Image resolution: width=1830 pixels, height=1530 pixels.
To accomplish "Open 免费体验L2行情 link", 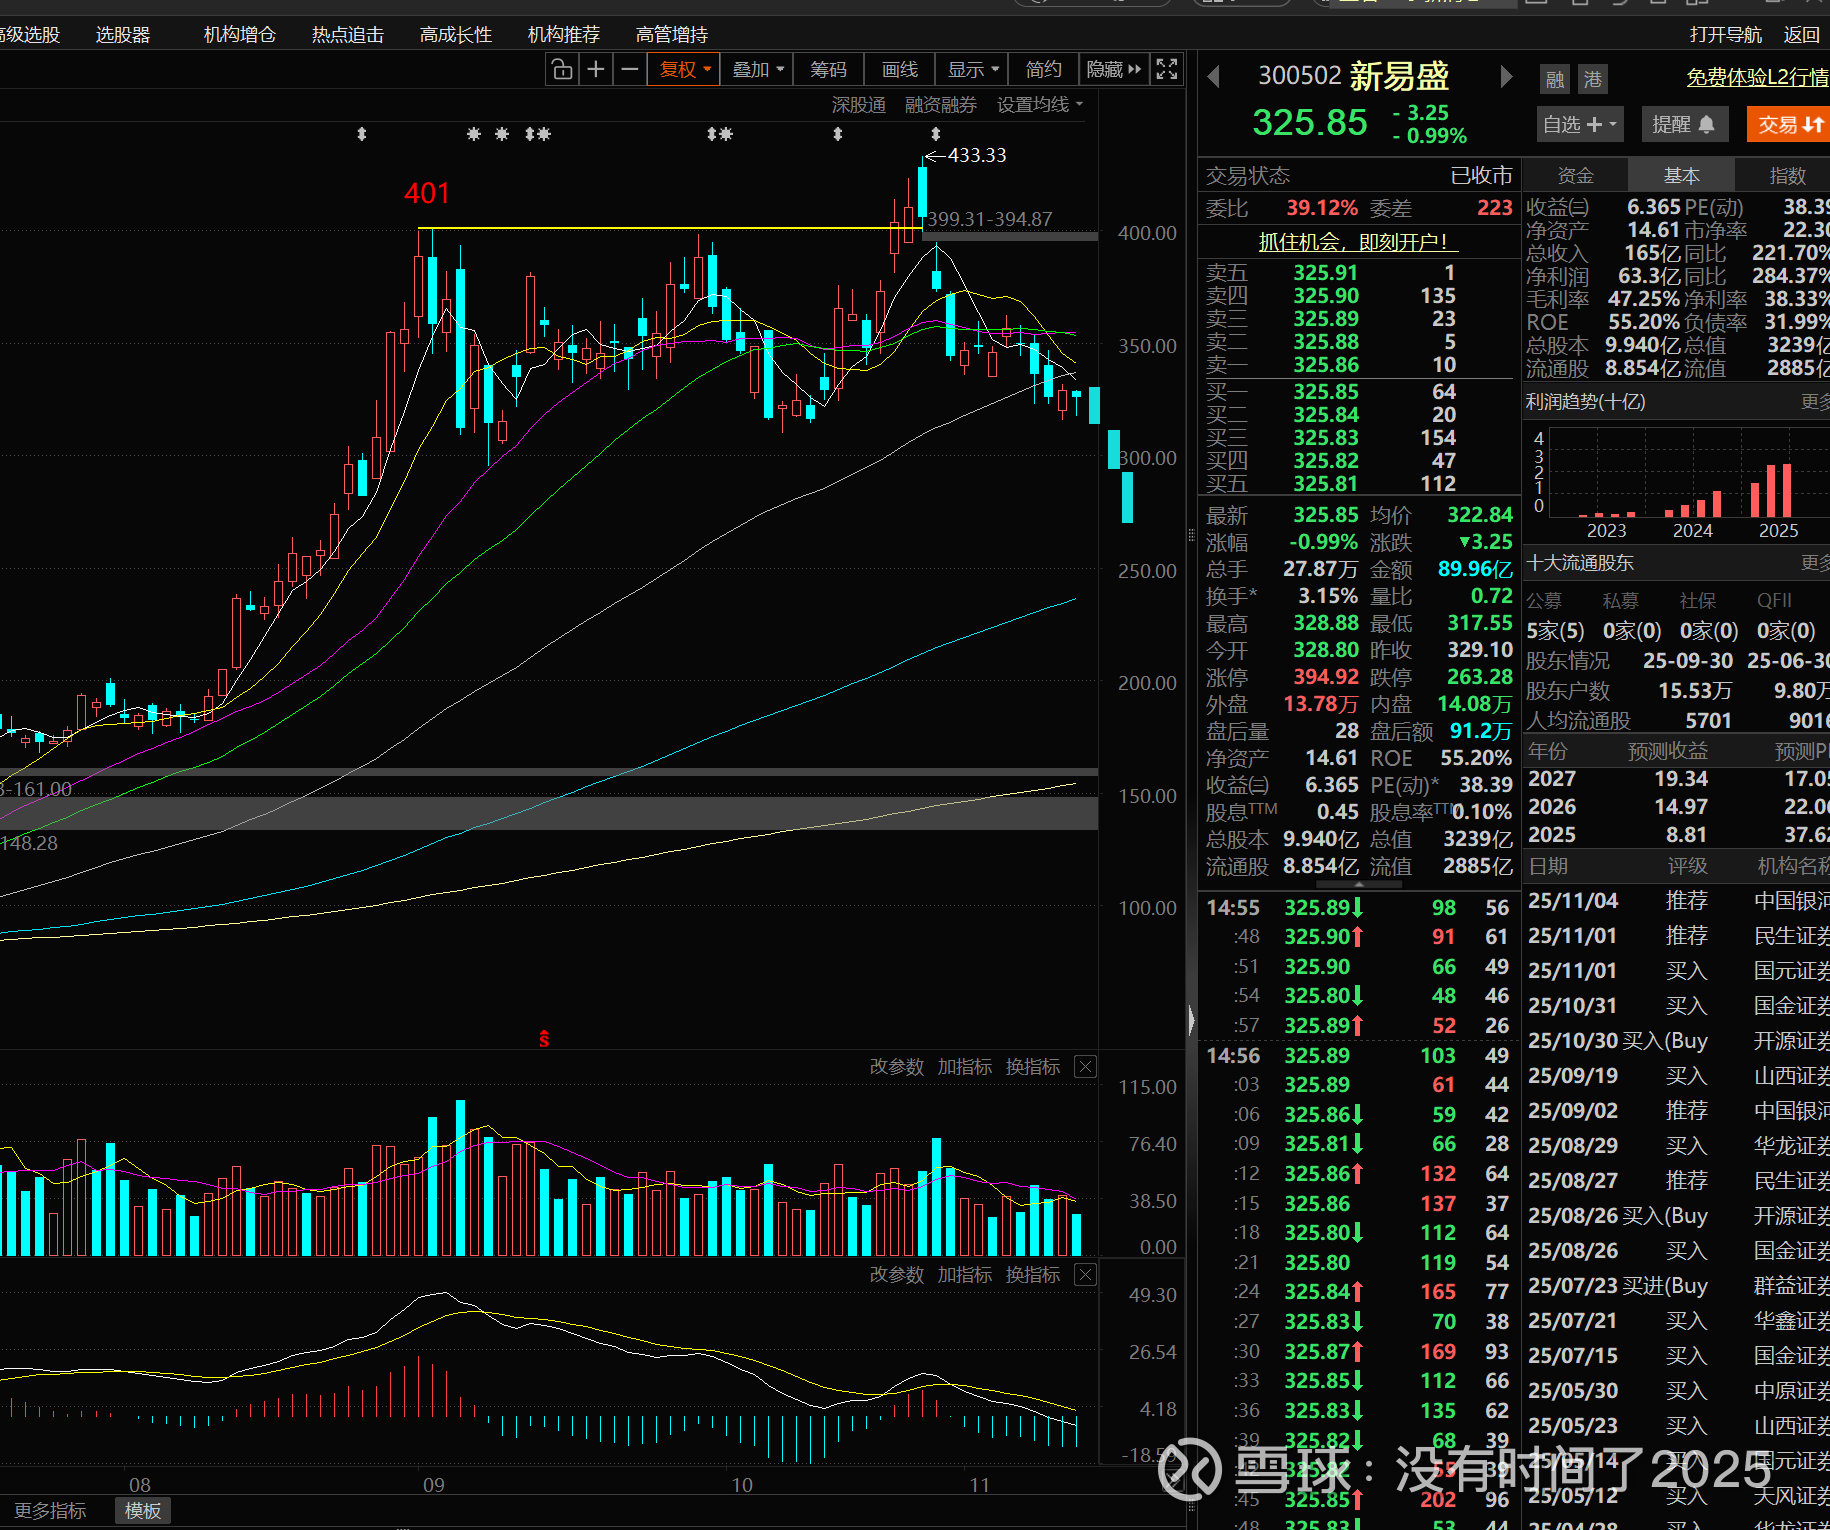I will [1758, 77].
